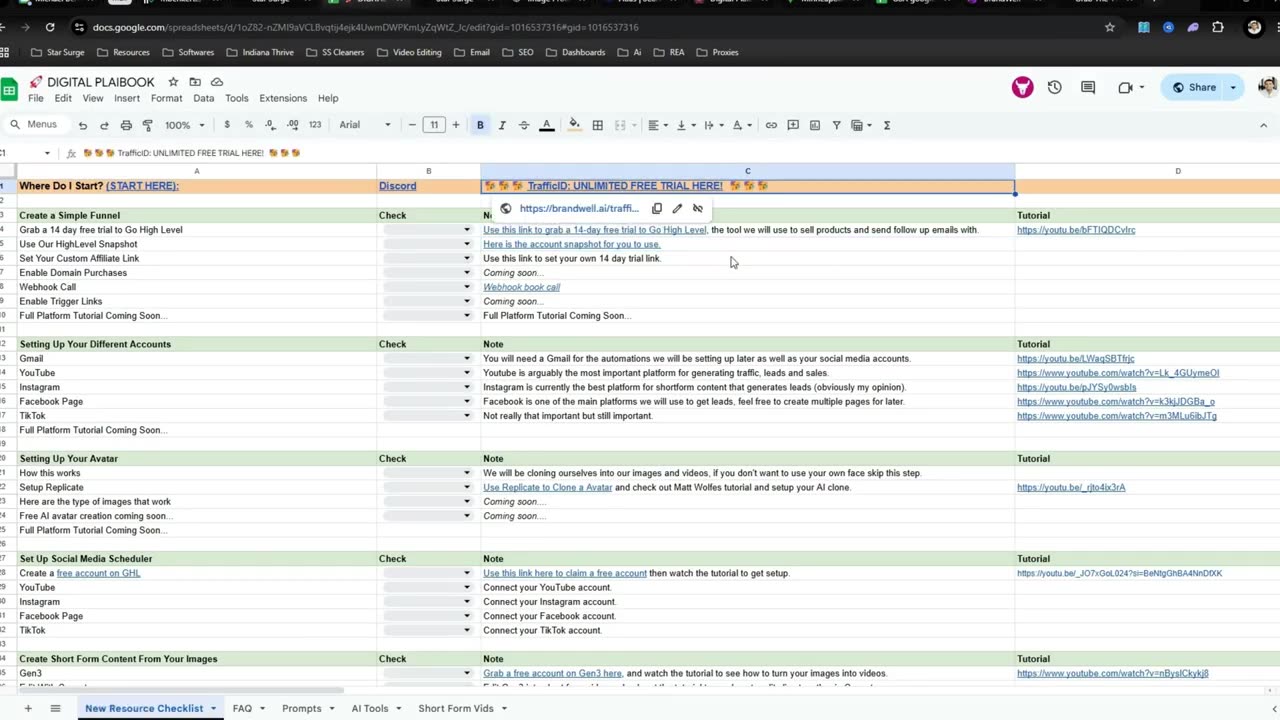1280x720 pixels.
Task: Collapse the header with chevron up
Action: [1264, 125]
